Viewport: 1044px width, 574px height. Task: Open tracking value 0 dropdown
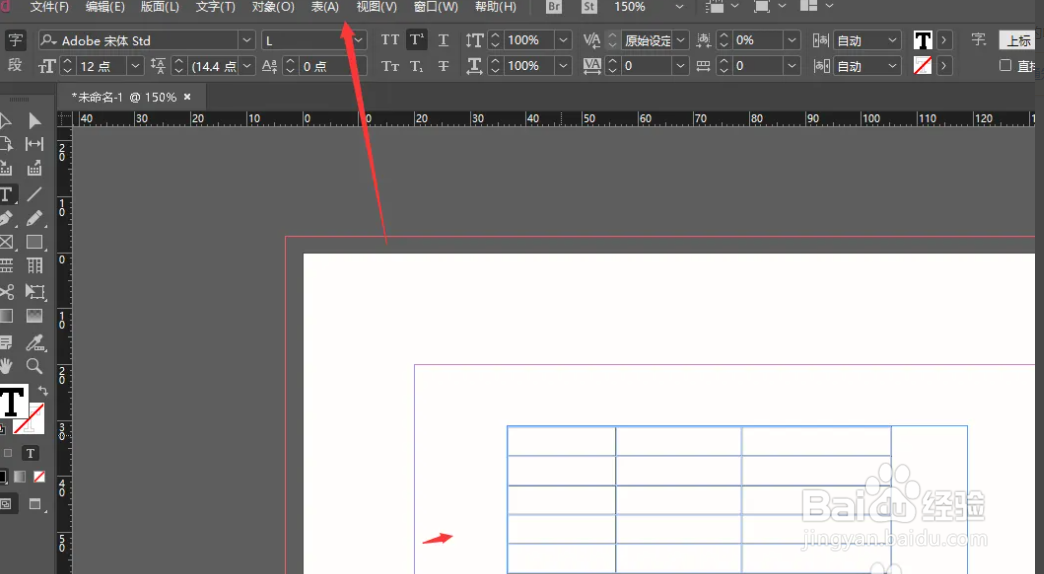click(680, 66)
